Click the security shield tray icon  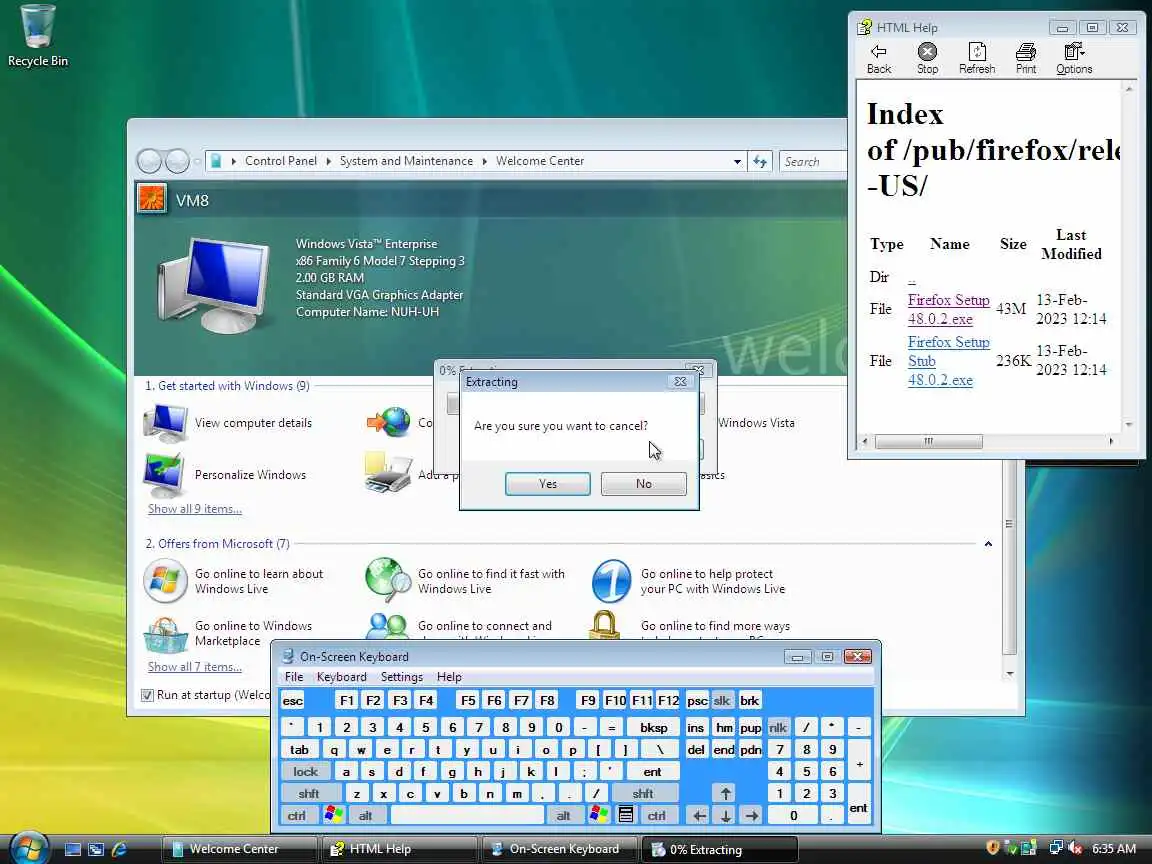point(993,848)
